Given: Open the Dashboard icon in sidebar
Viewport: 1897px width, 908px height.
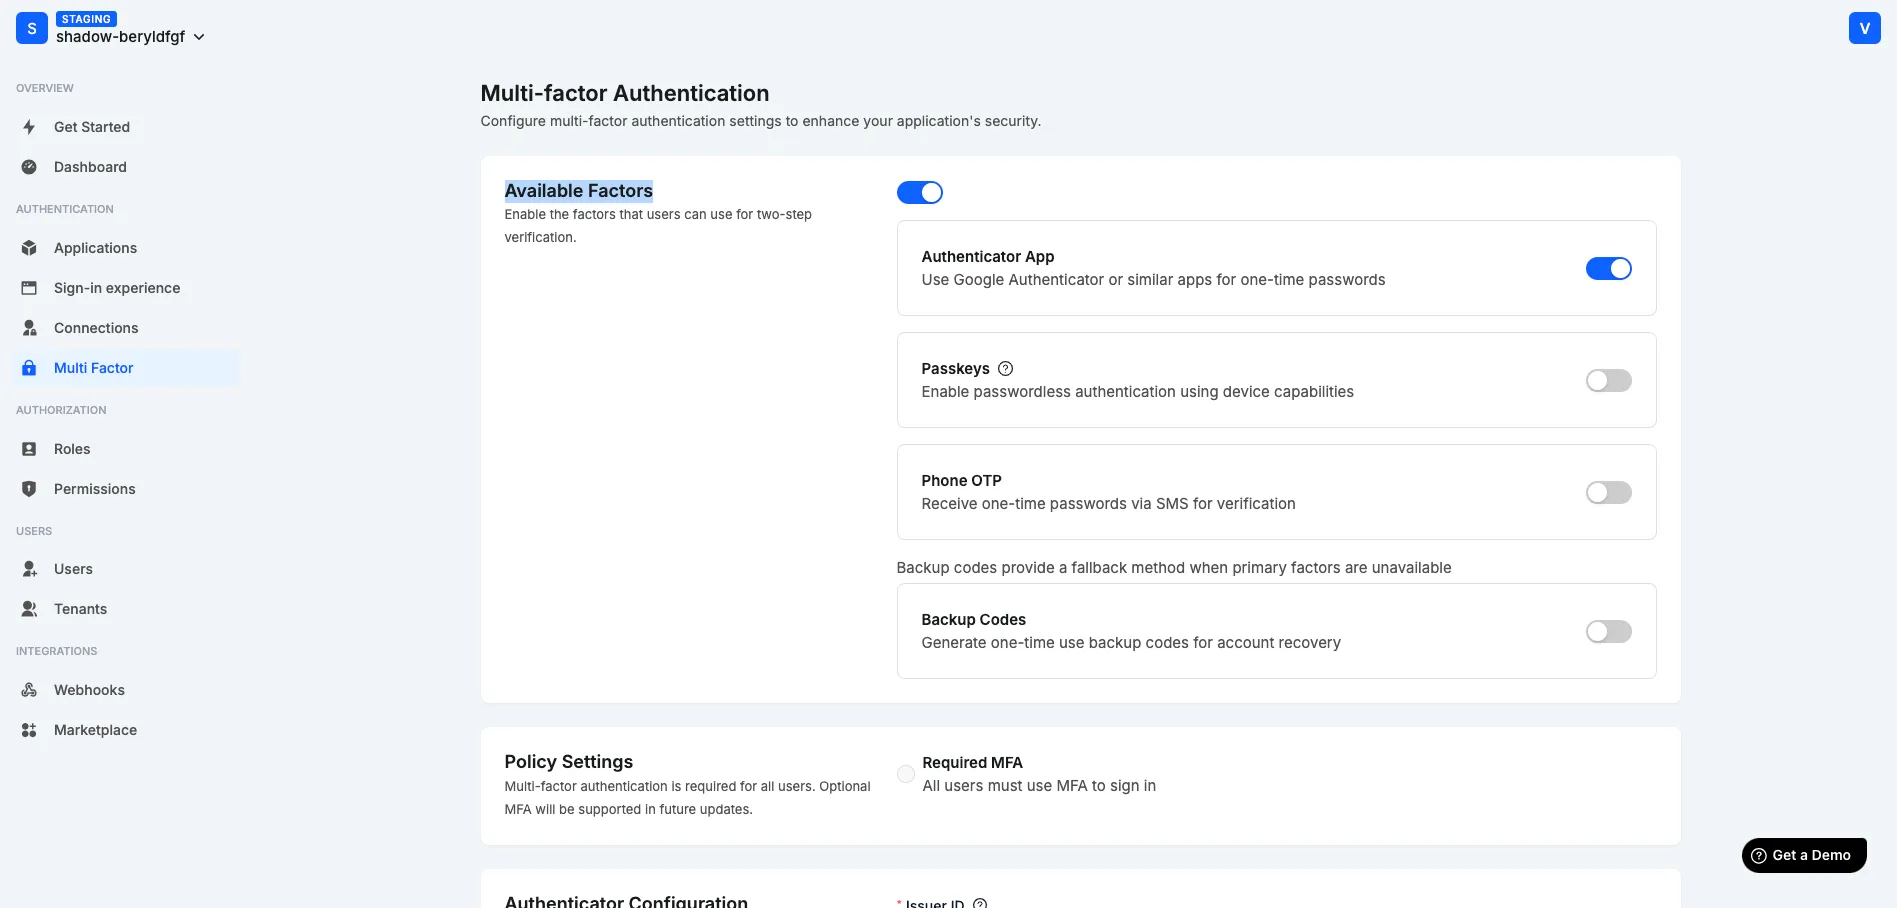Looking at the screenshot, I should click(x=28, y=167).
